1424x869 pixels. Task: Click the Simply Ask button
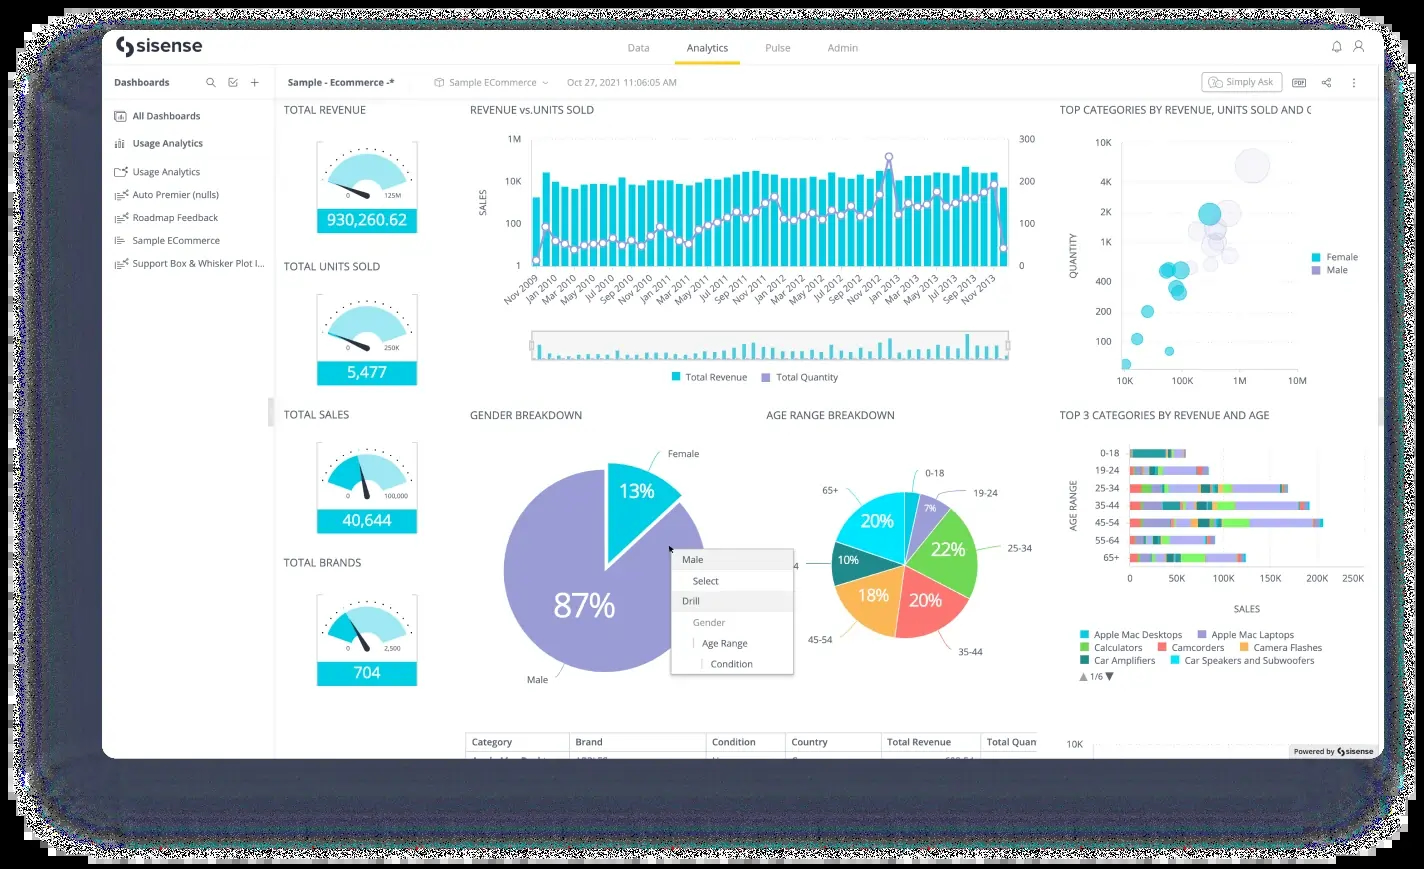tap(1241, 82)
